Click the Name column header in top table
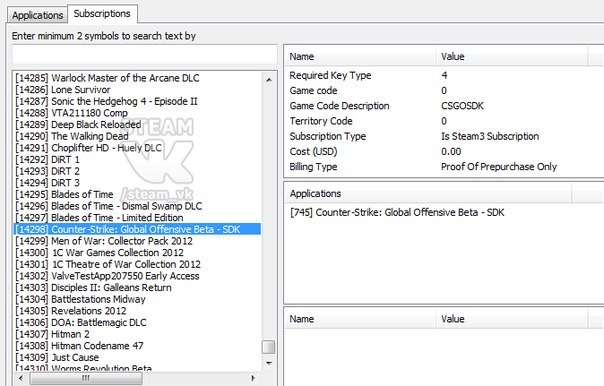Image resolution: width=604 pixels, height=386 pixels. click(x=360, y=57)
